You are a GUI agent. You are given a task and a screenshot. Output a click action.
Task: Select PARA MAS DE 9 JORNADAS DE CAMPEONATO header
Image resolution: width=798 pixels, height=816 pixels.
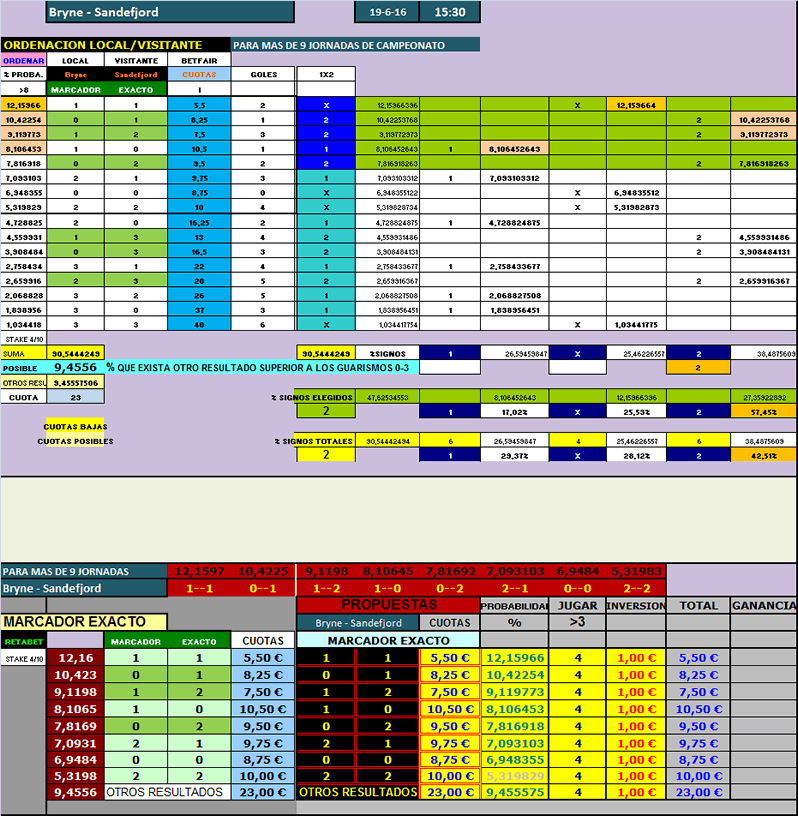point(356,45)
